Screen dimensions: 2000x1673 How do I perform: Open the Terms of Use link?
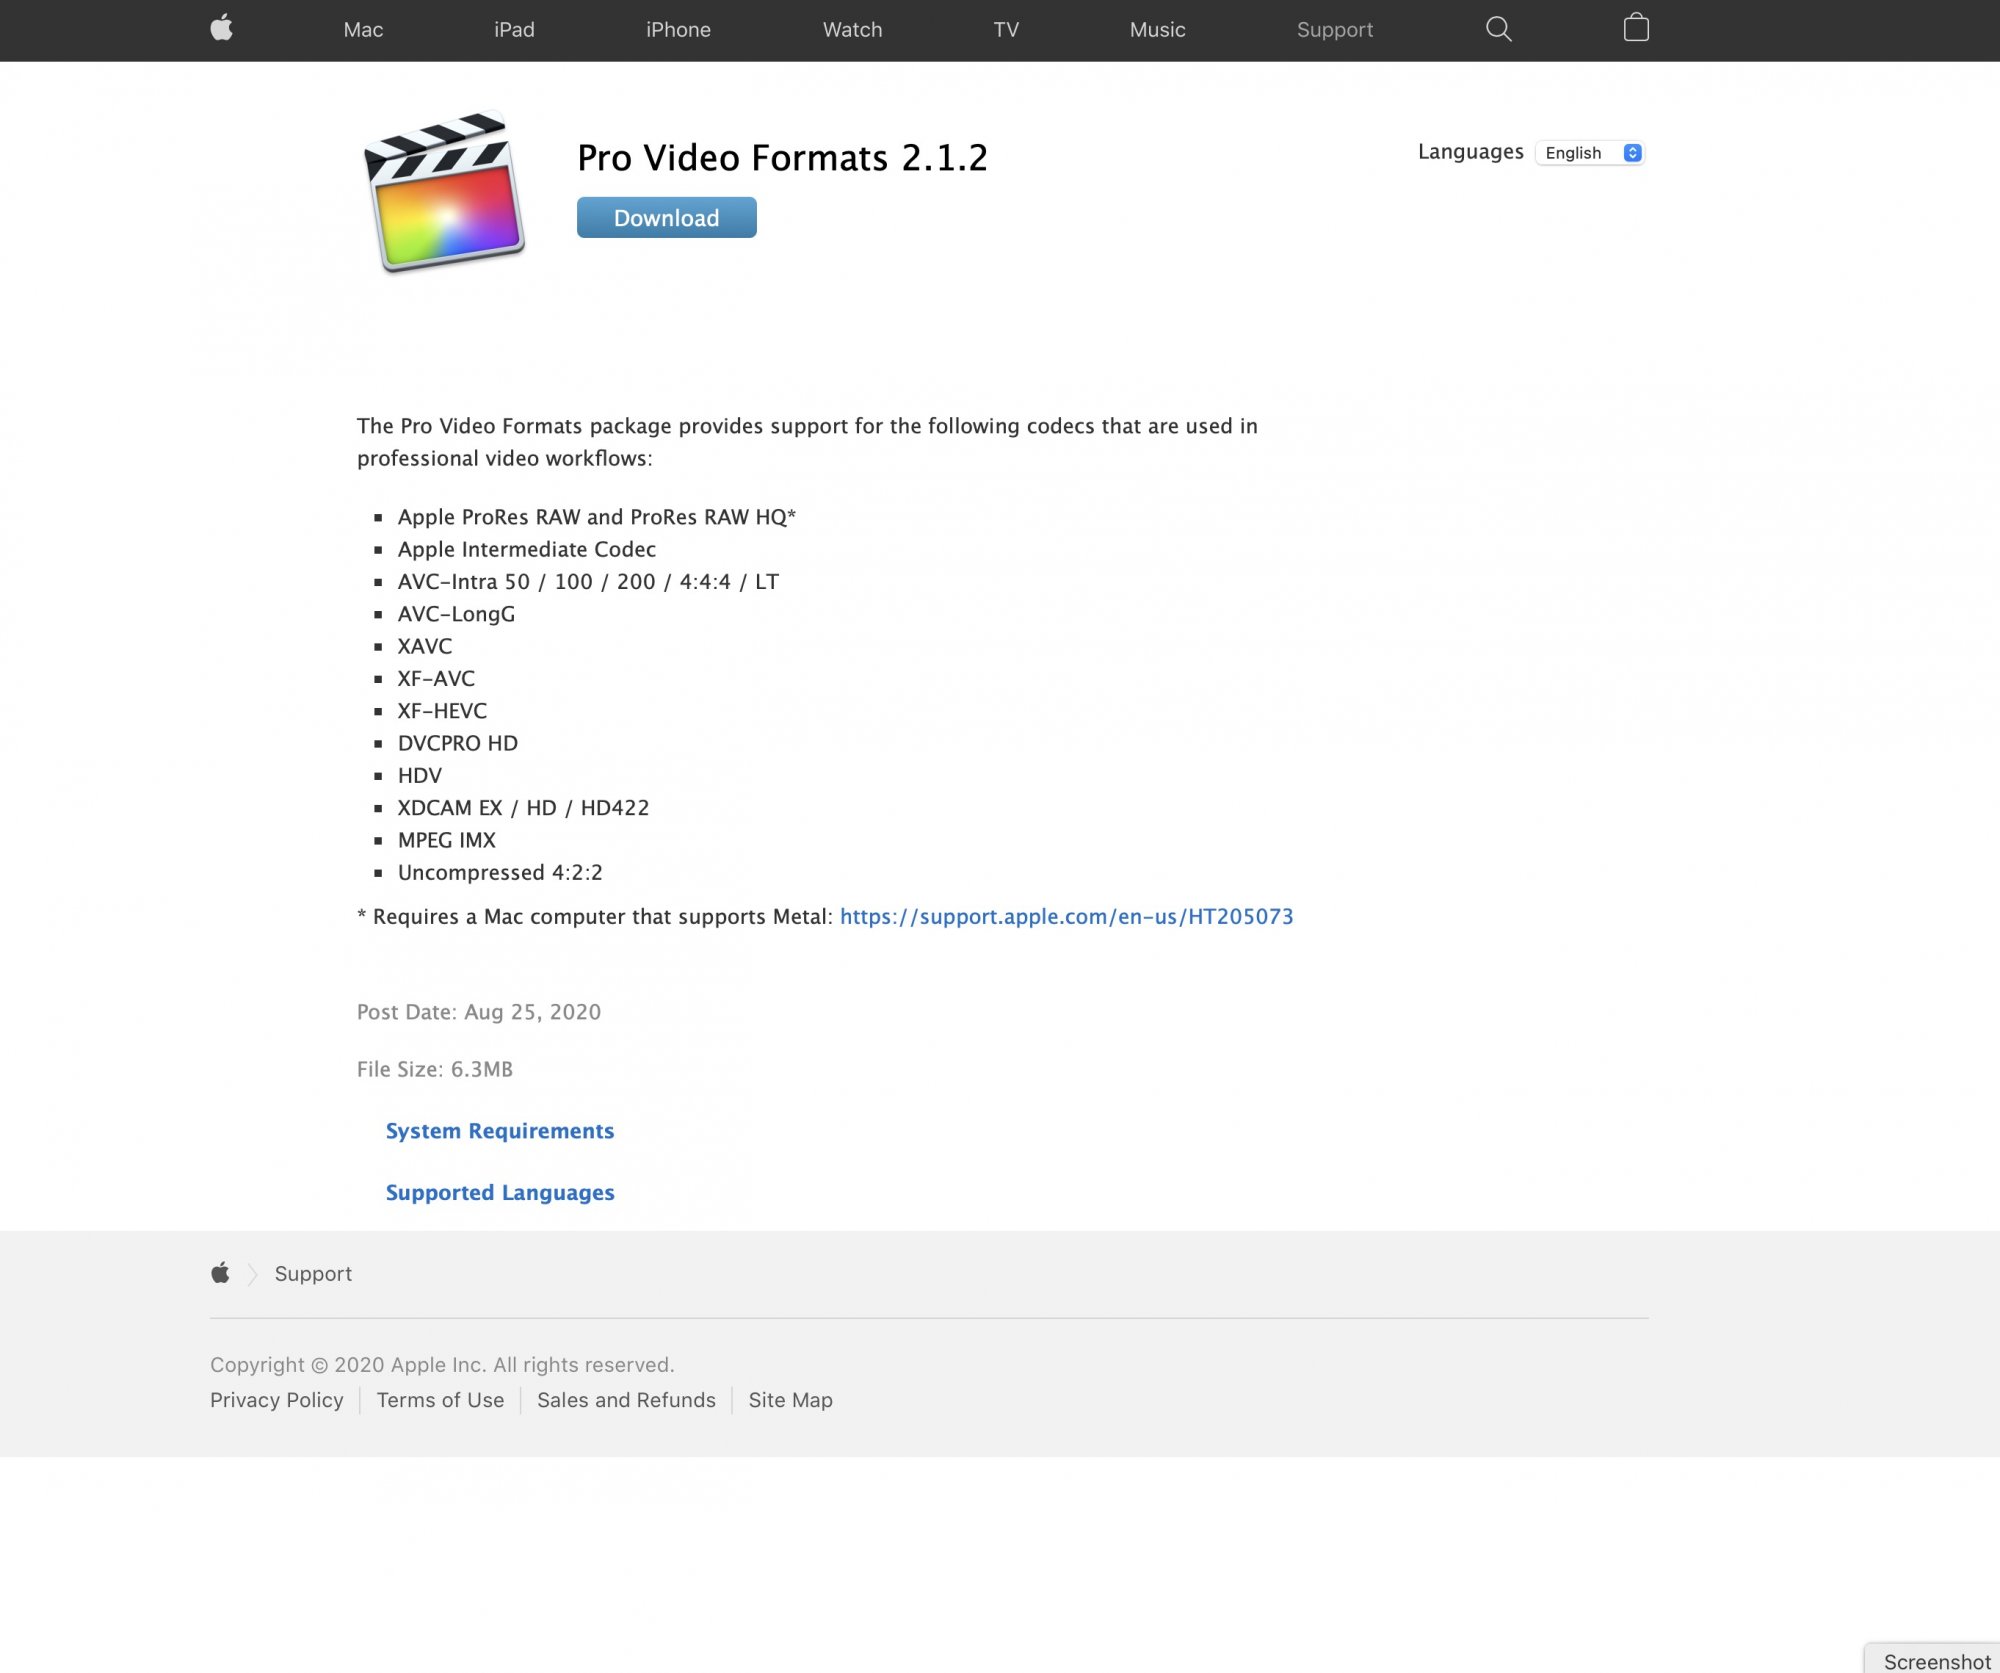point(440,1400)
